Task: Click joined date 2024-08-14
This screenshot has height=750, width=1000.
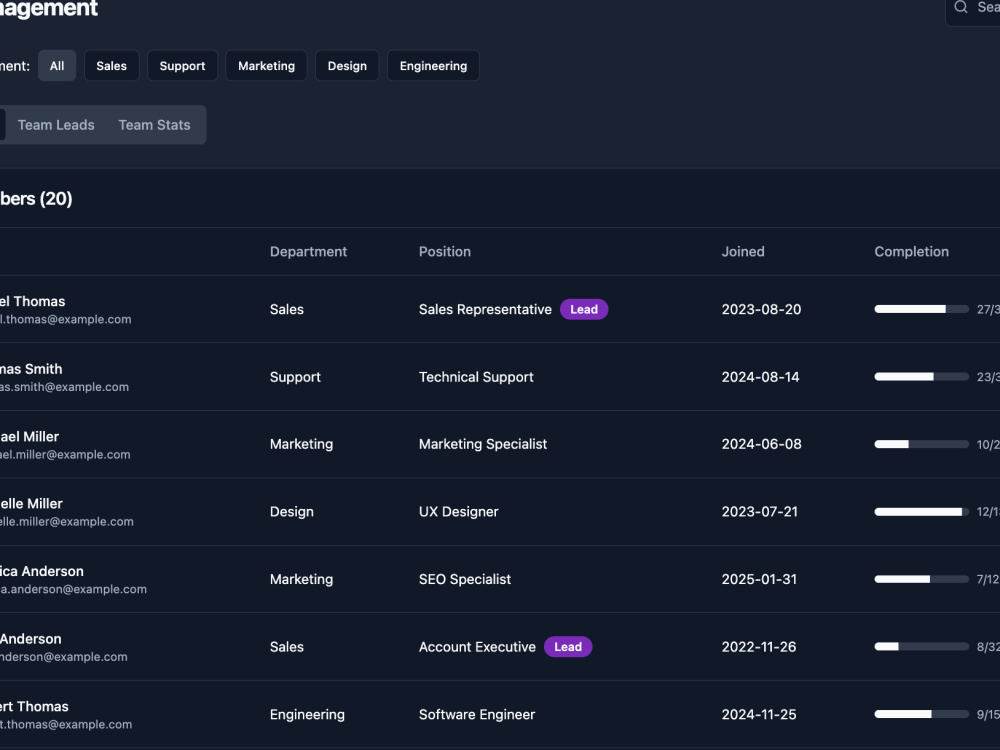Action: click(760, 377)
